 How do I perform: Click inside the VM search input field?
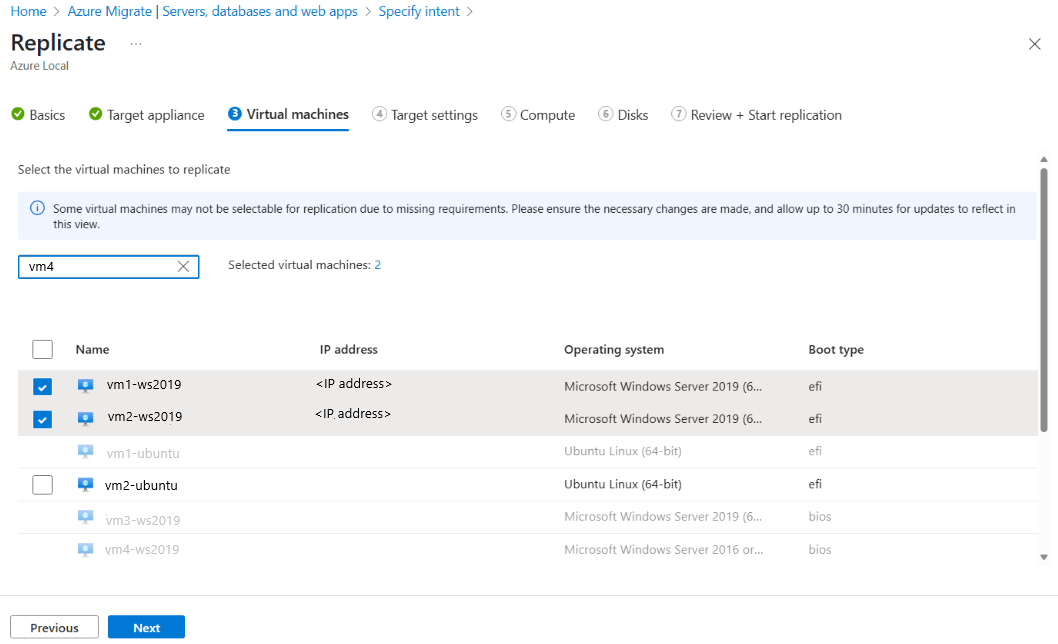click(x=100, y=266)
